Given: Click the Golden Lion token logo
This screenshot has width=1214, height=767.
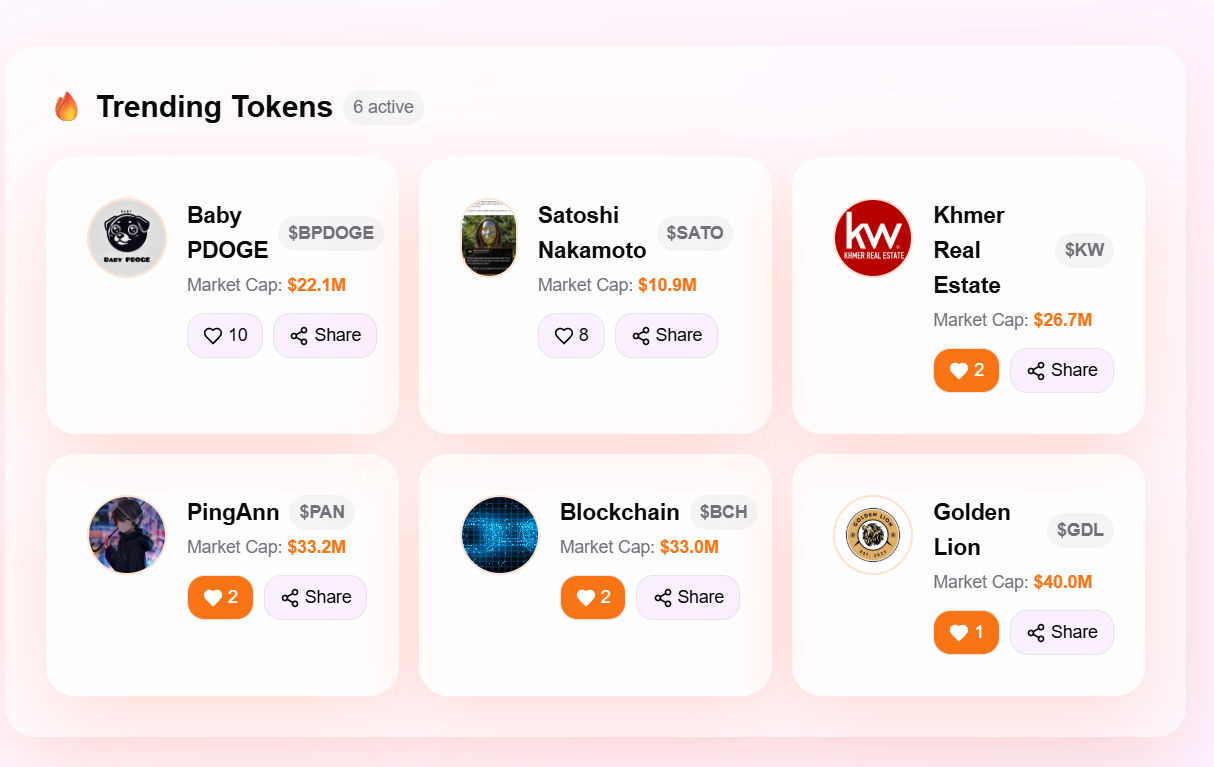Looking at the screenshot, I should [x=873, y=535].
